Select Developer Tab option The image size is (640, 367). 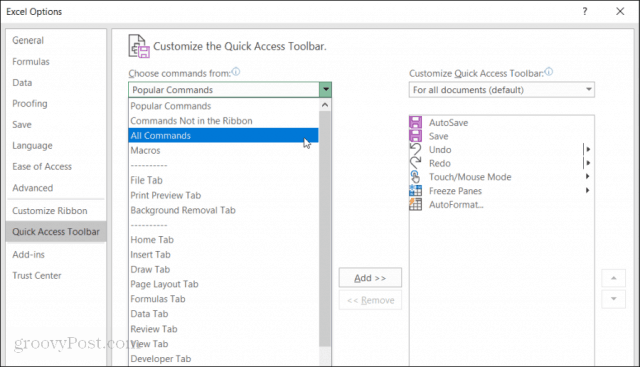223,359
